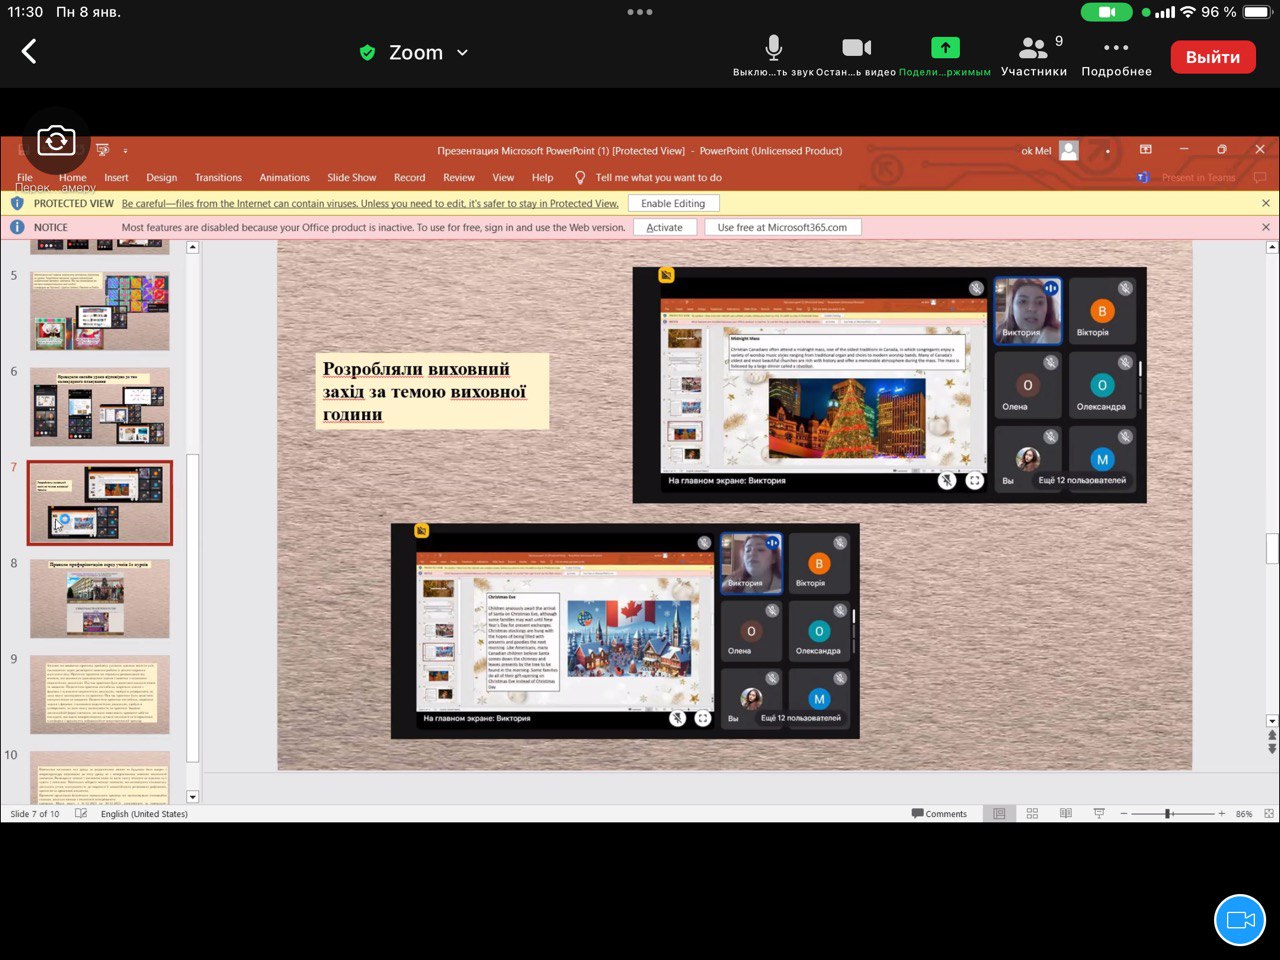This screenshot has height=960, width=1280.
Task: Click the Protected View shield info icon
Action: coord(17,203)
